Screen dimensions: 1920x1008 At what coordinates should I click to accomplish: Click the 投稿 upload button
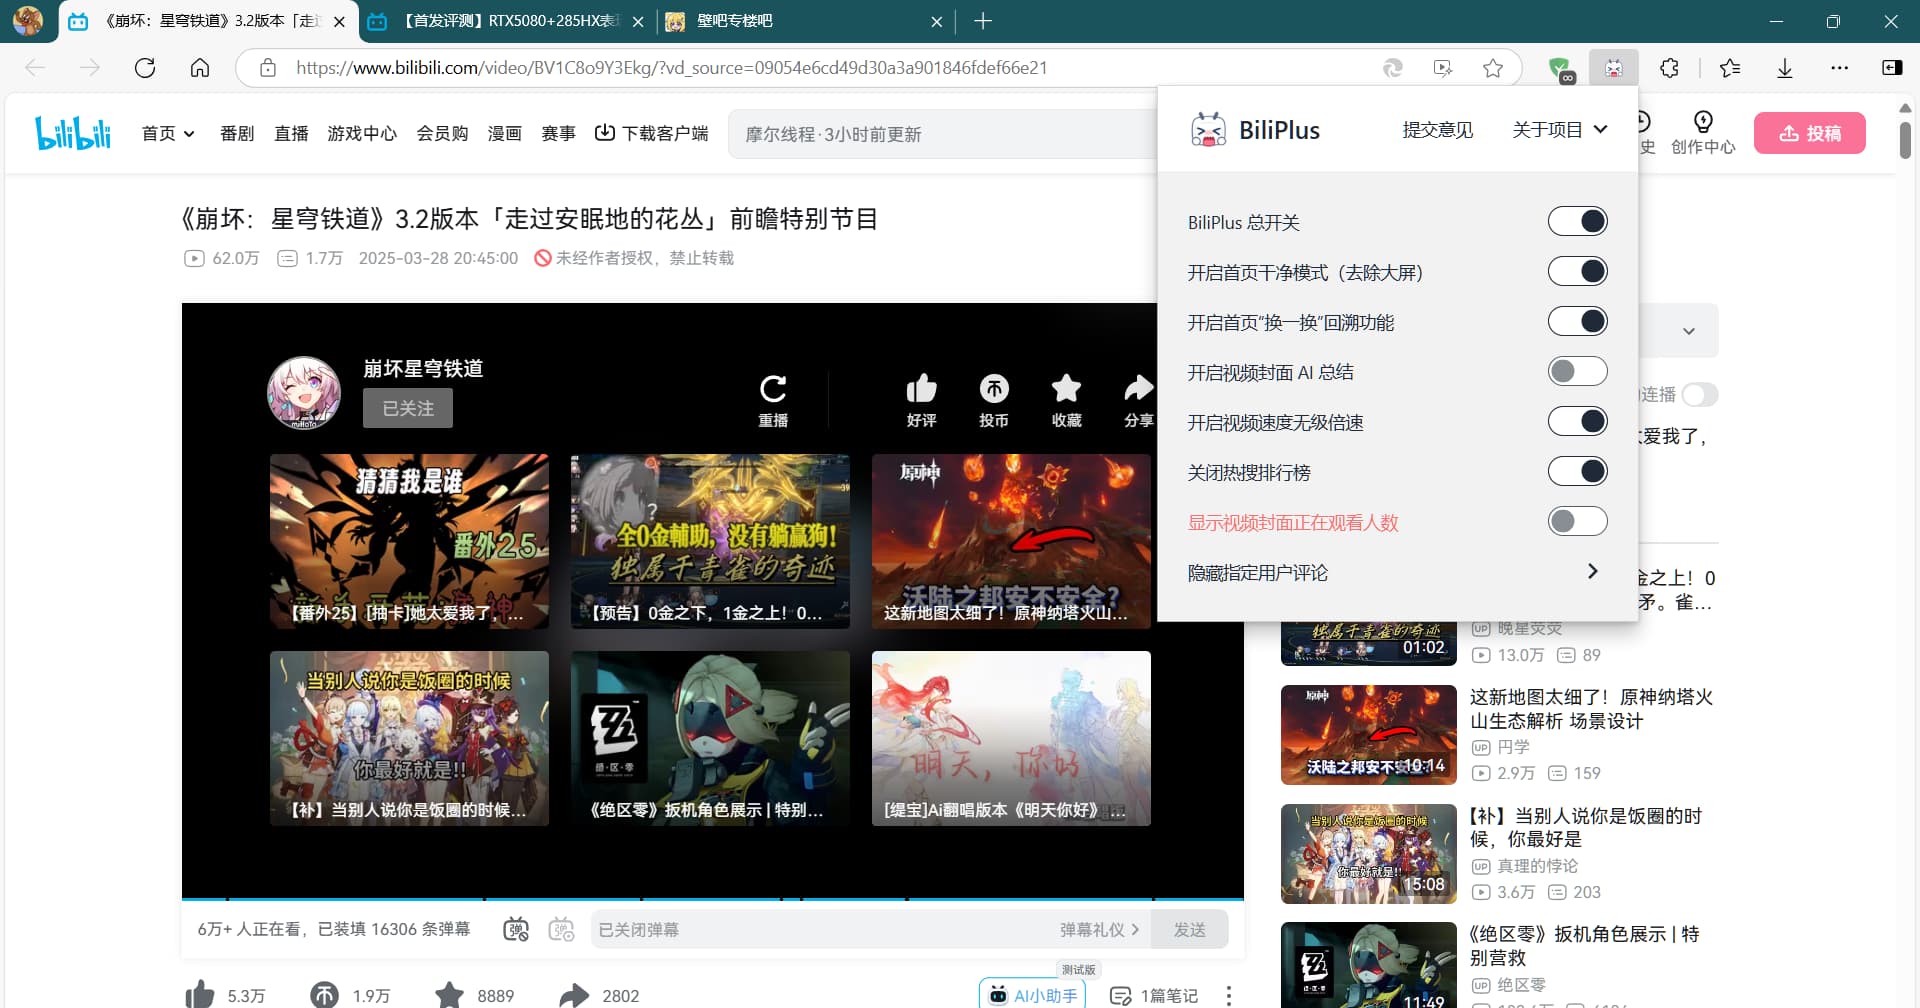pos(1809,133)
